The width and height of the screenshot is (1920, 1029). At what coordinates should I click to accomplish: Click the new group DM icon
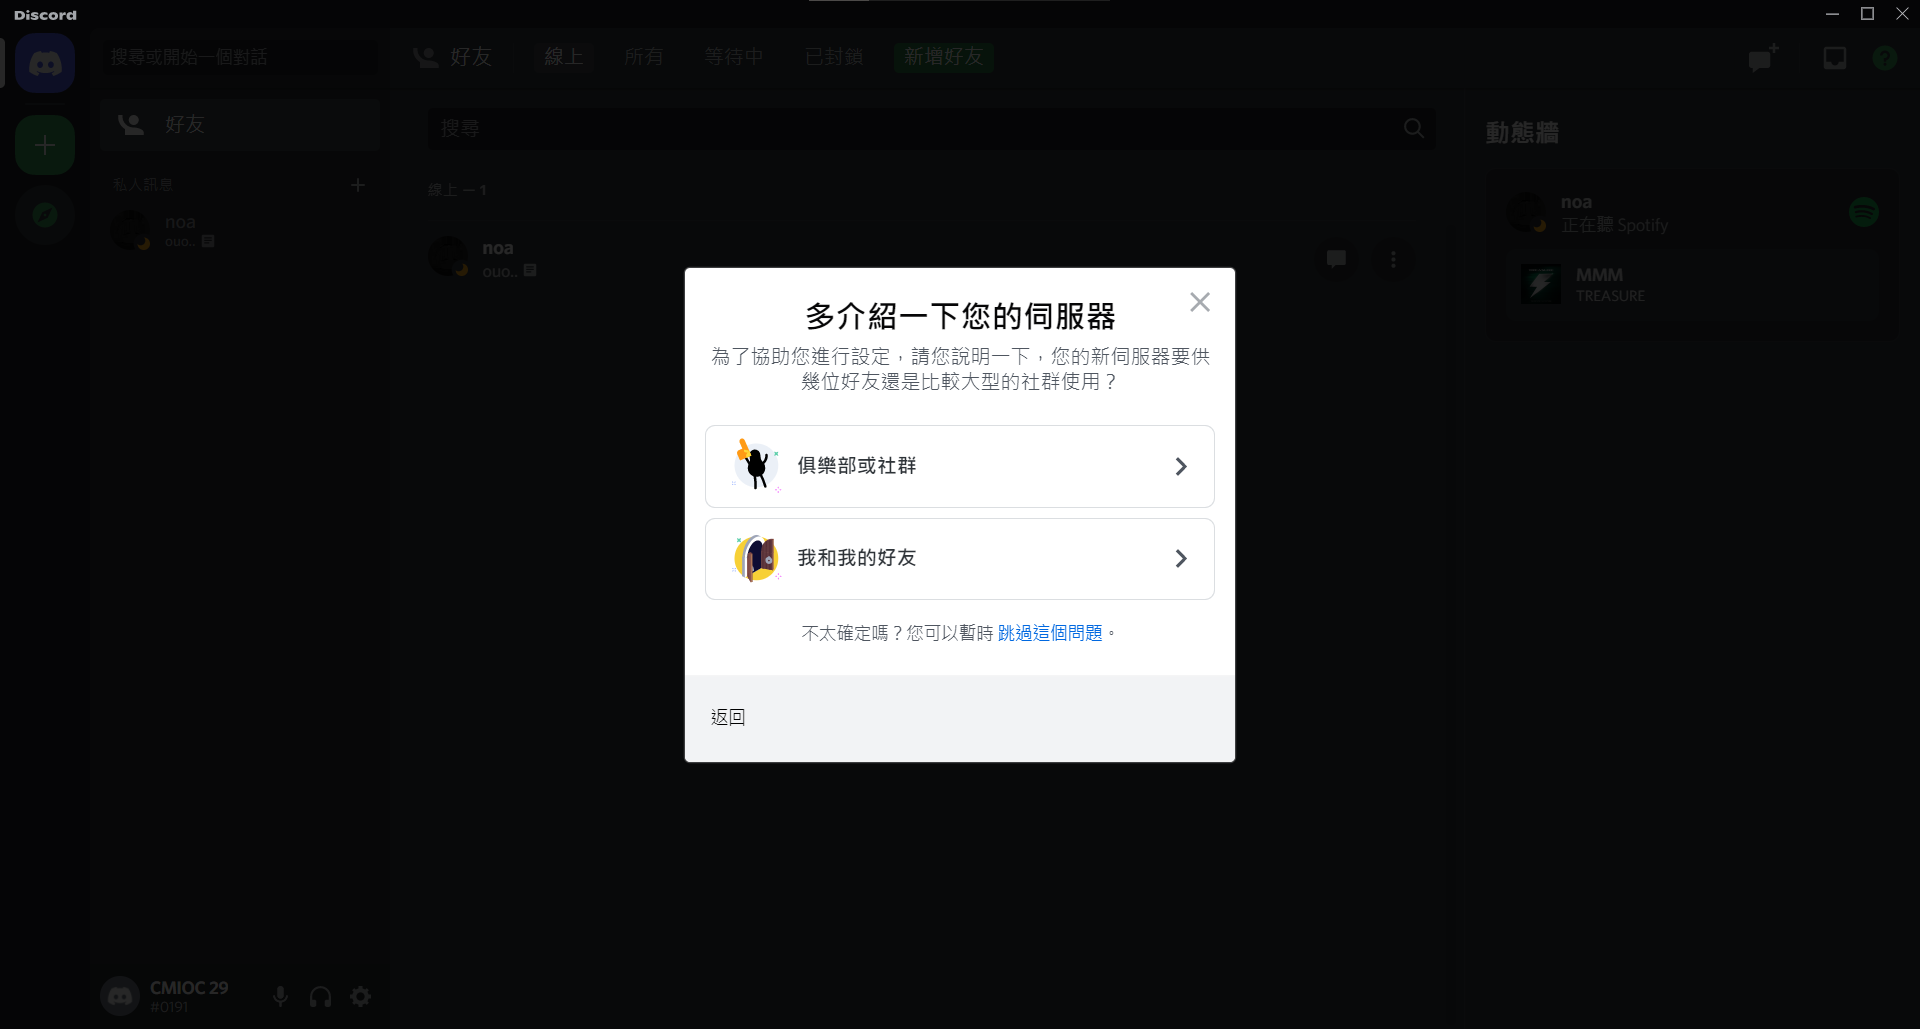pos(1764,58)
